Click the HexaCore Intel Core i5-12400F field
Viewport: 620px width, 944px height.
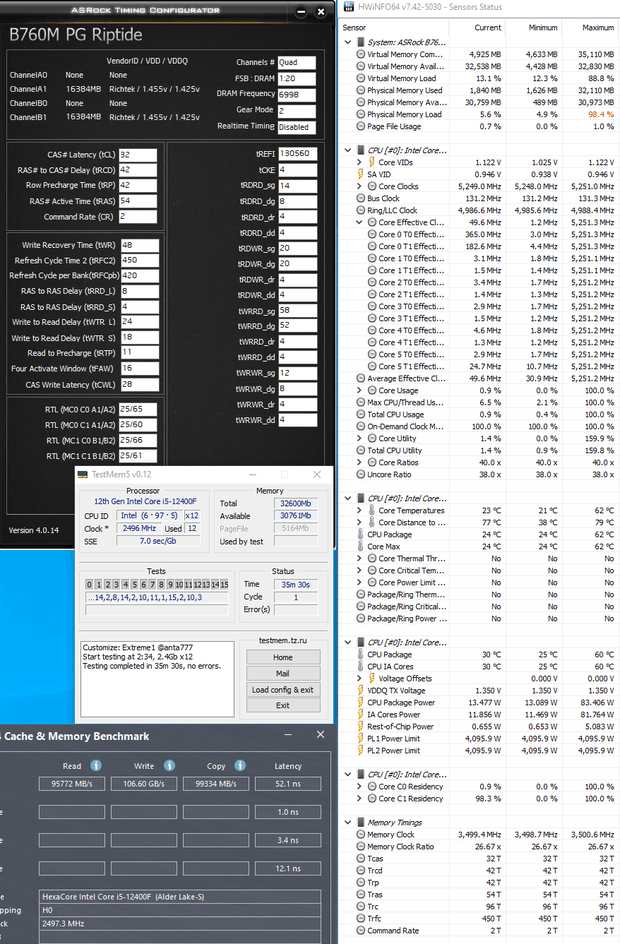(x=180, y=896)
